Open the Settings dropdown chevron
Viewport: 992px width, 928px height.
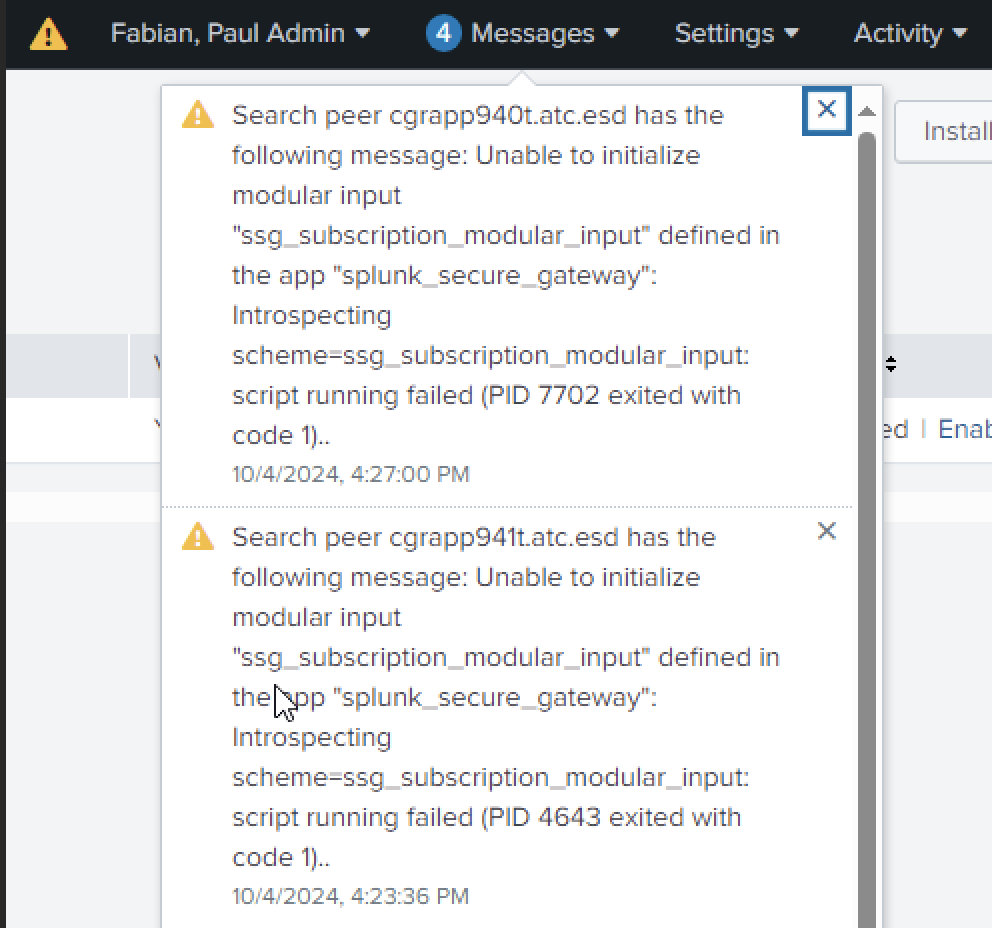(x=793, y=33)
